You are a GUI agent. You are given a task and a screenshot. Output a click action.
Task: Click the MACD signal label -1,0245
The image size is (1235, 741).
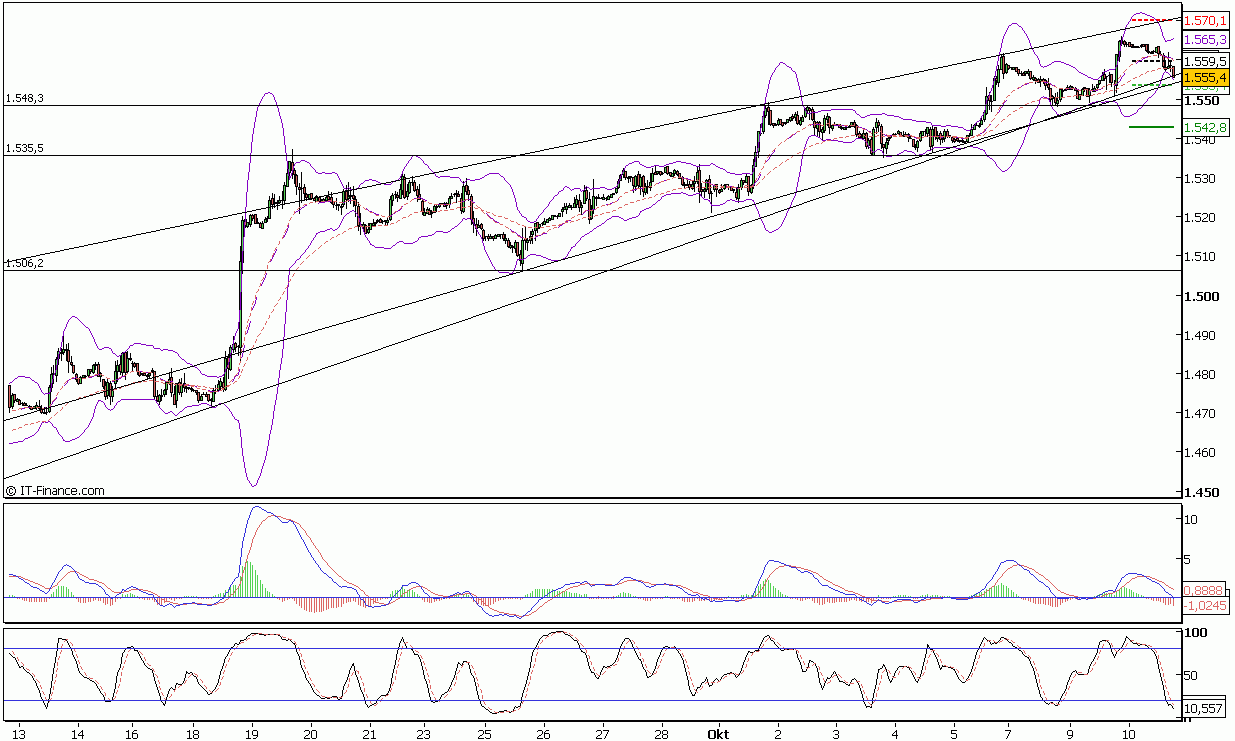pos(1203,605)
